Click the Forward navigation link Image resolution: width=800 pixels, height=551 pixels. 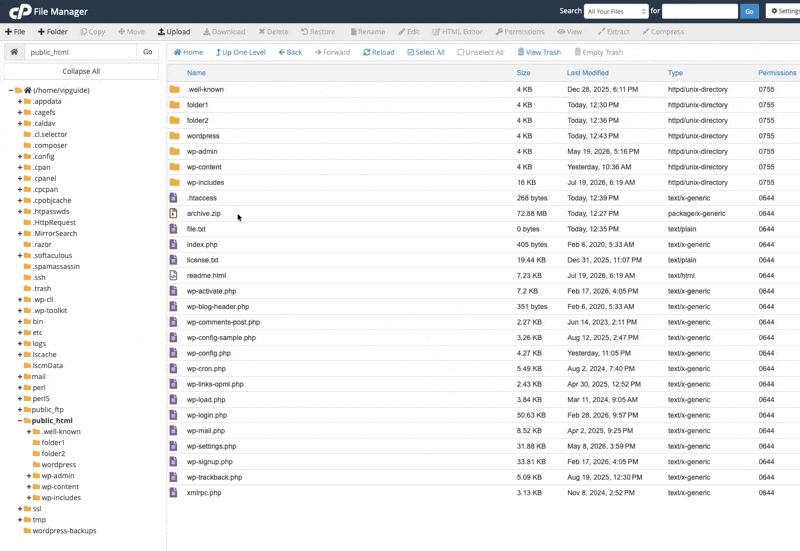pos(333,52)
